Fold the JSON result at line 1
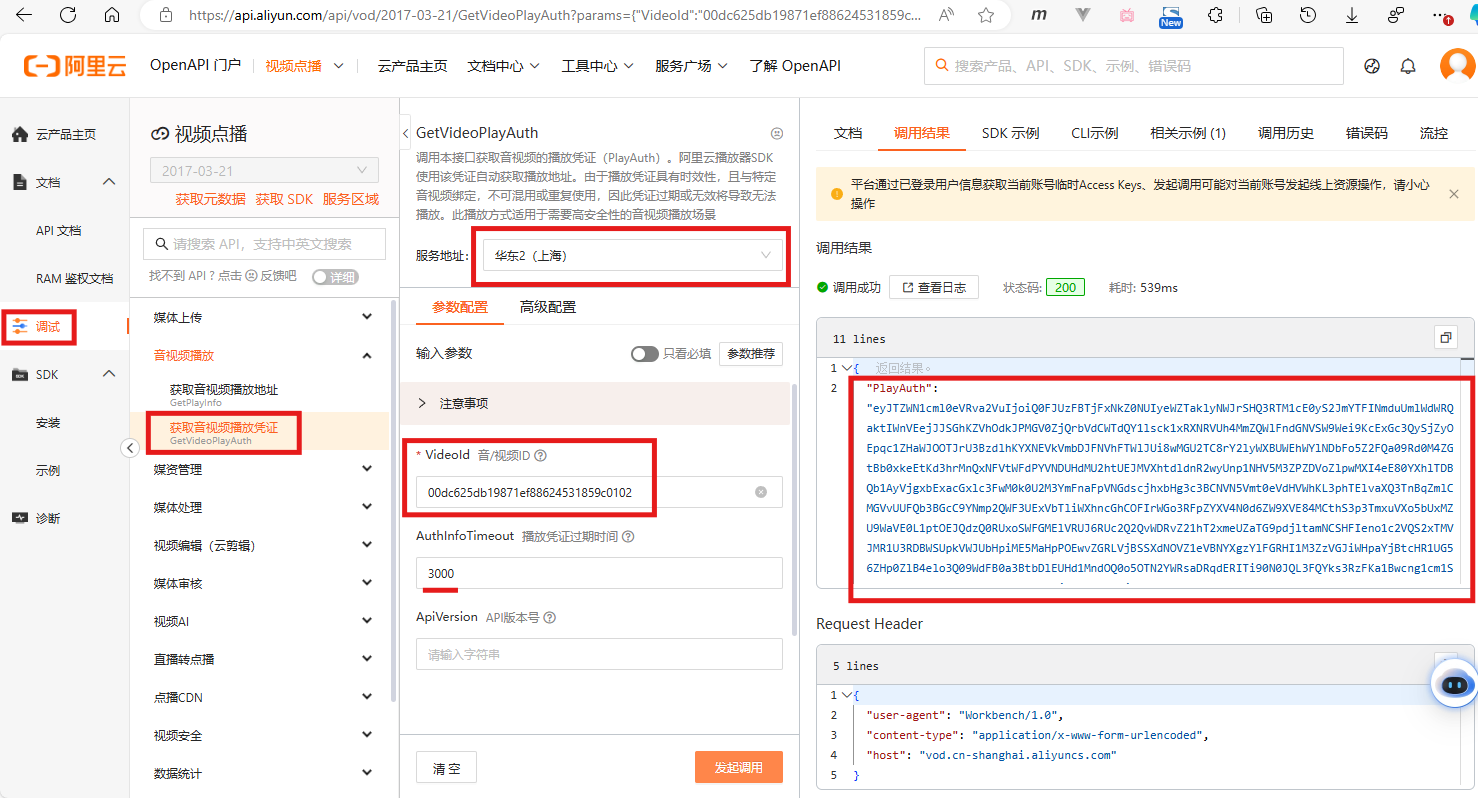 point(846,368)
